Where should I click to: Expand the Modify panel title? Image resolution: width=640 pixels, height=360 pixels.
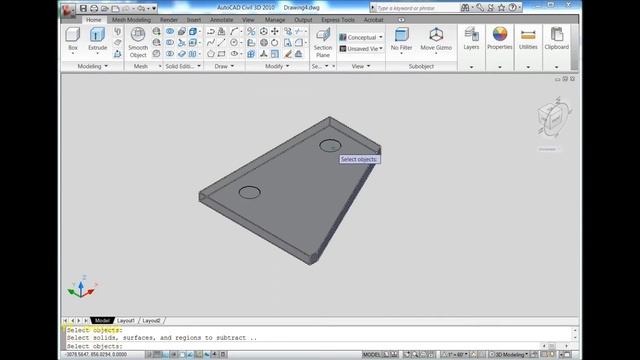pyautogui.click(x=277, y=66)
